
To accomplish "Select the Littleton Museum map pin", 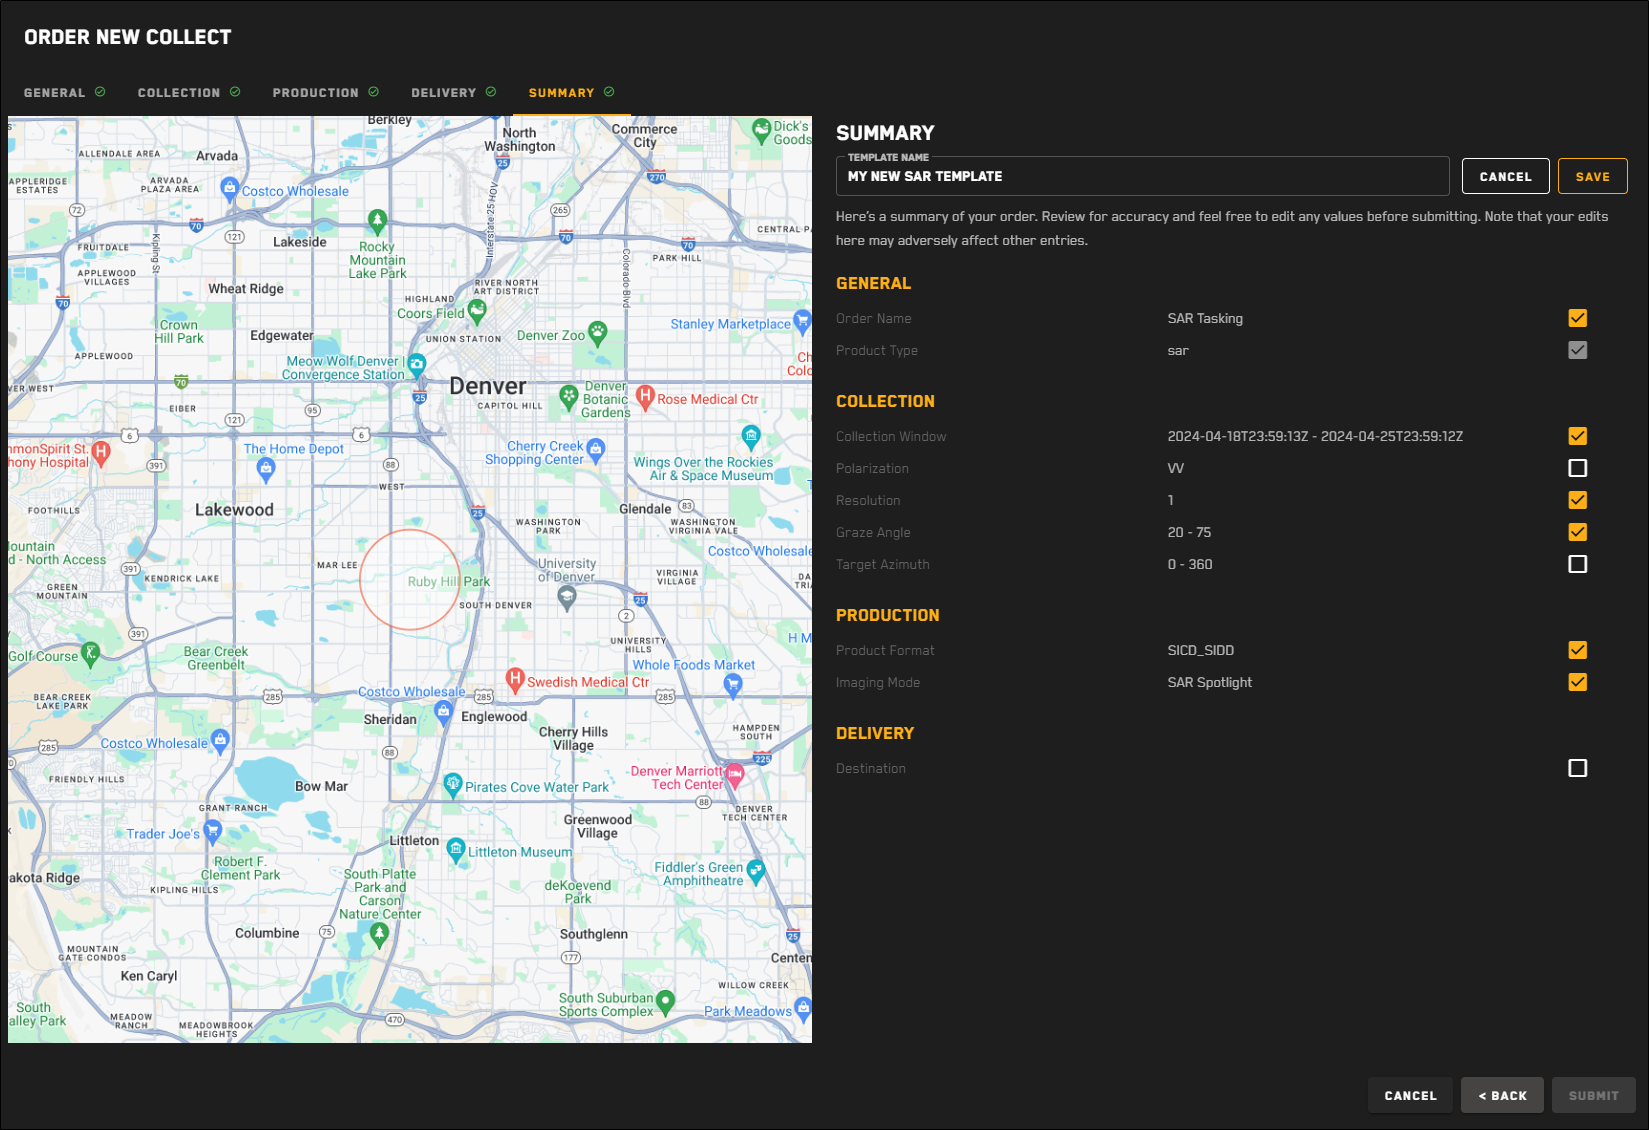I will (456, 850).
